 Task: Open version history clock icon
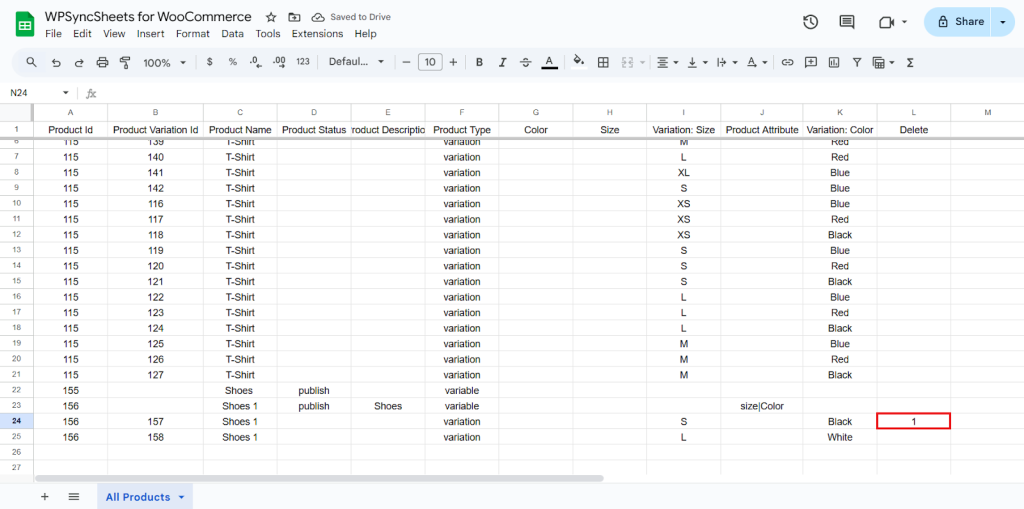810,22
